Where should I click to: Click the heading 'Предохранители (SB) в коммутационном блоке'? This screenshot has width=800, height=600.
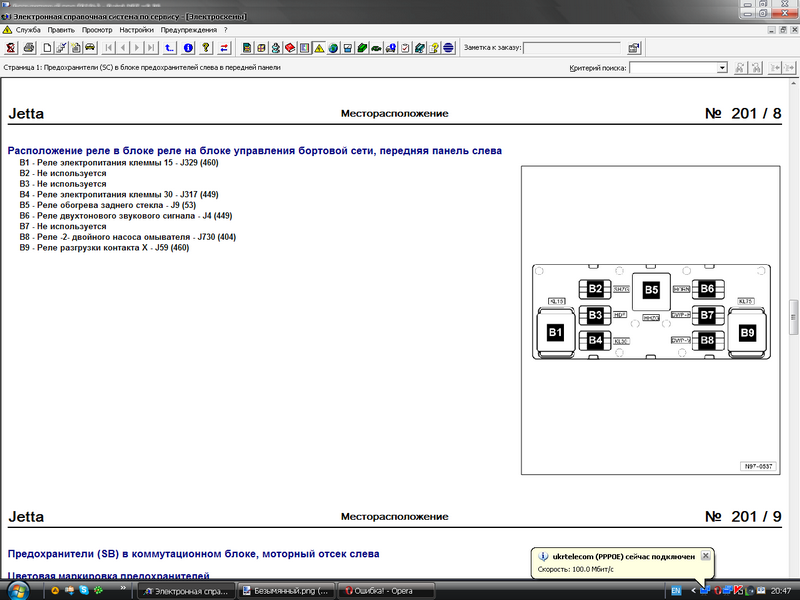[x=193, y=554]
